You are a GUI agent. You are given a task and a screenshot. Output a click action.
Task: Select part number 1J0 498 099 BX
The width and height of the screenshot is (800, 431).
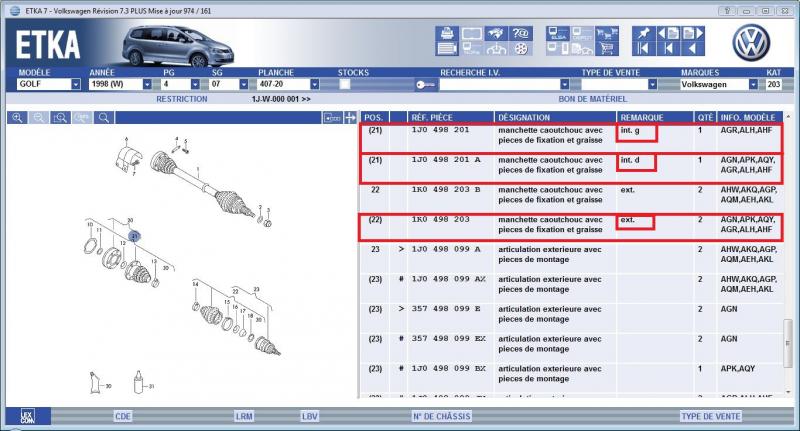point(449,369)
